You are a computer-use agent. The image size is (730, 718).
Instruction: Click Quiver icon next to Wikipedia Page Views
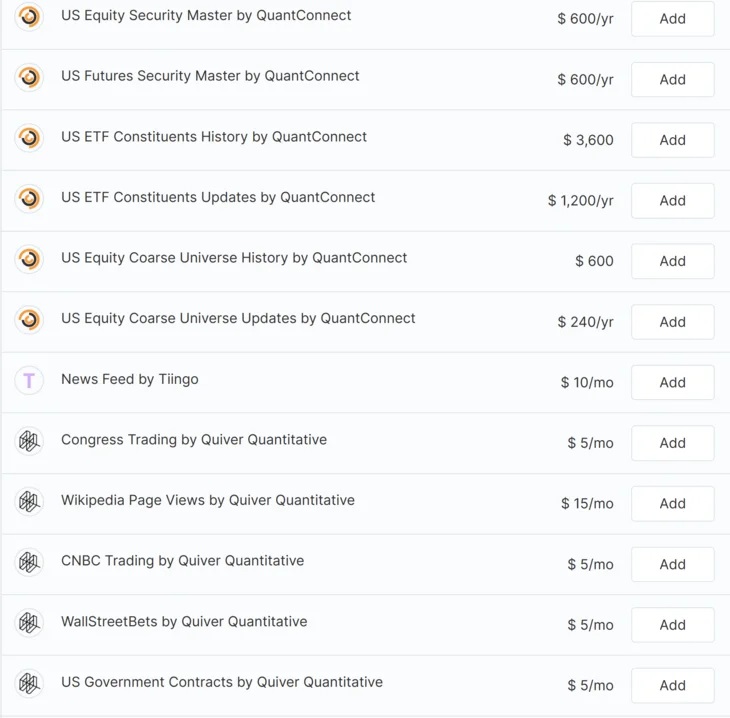[x=29, y=501]
